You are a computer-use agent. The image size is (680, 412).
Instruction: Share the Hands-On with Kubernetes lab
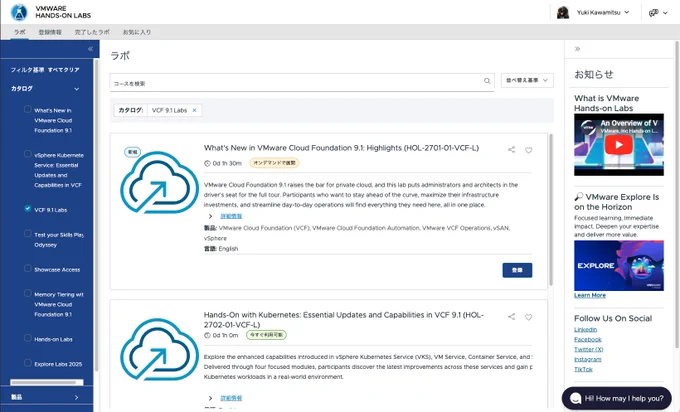pos(512,317)
